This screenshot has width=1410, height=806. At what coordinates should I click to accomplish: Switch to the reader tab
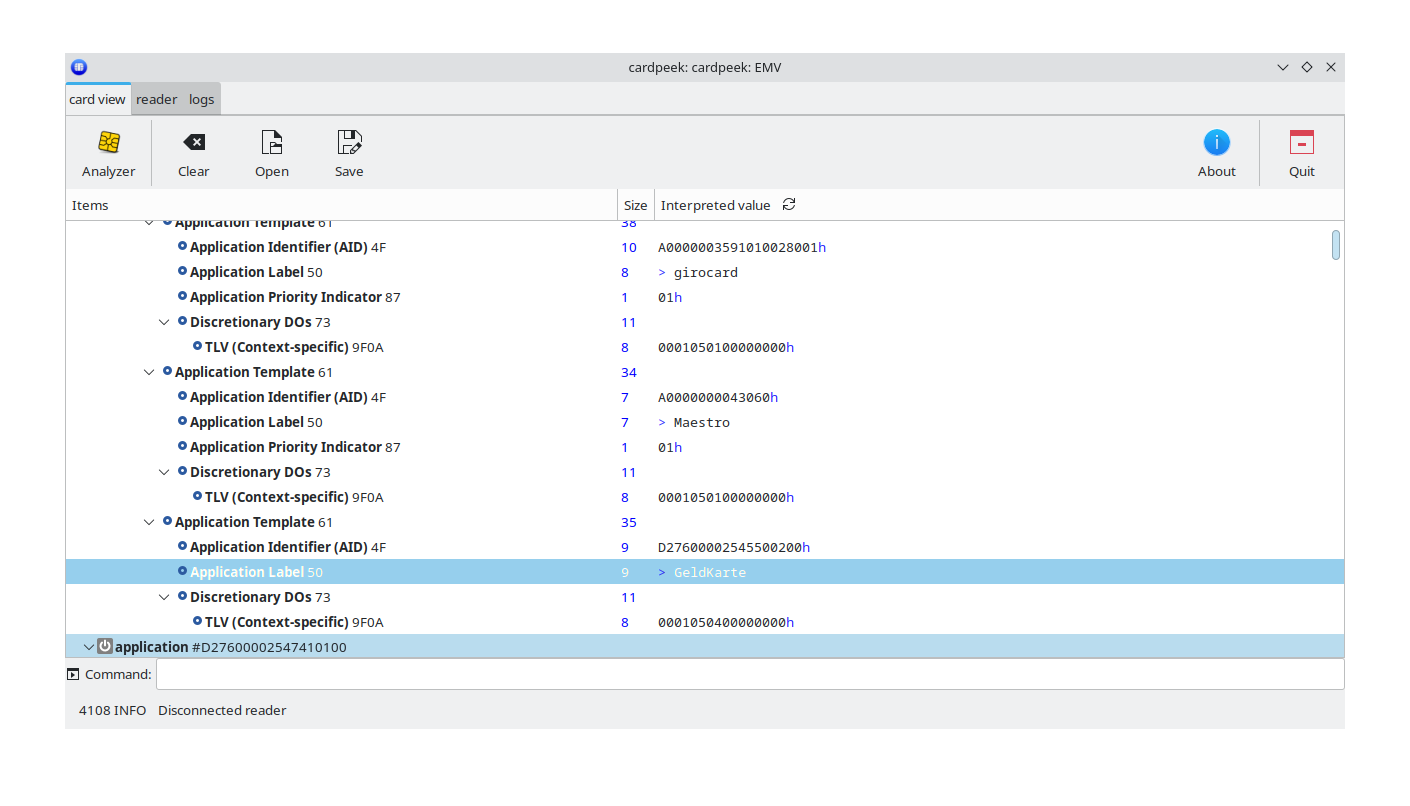[x=156, y=99]
